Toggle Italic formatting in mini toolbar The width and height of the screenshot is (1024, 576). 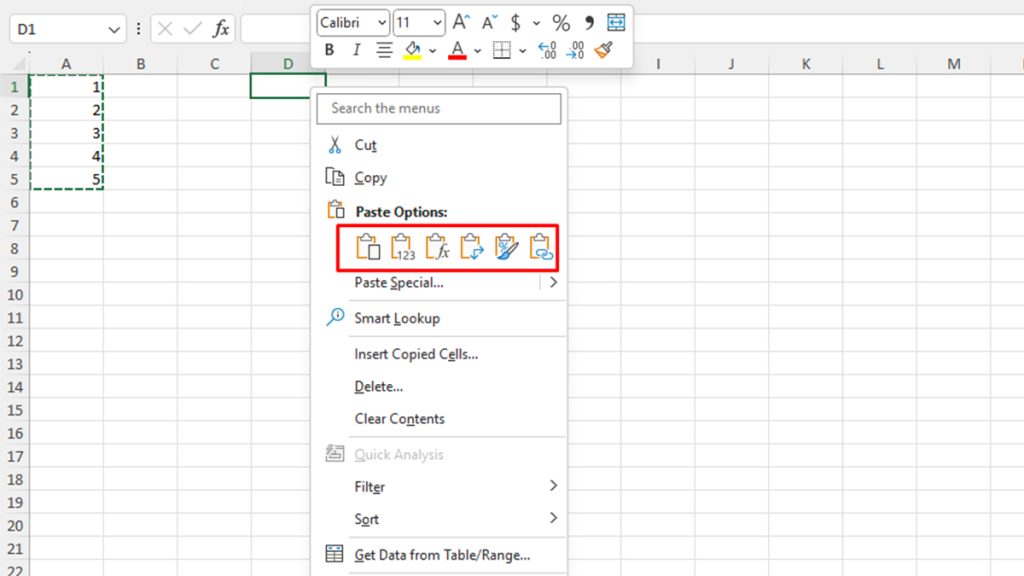coord(355,50)
